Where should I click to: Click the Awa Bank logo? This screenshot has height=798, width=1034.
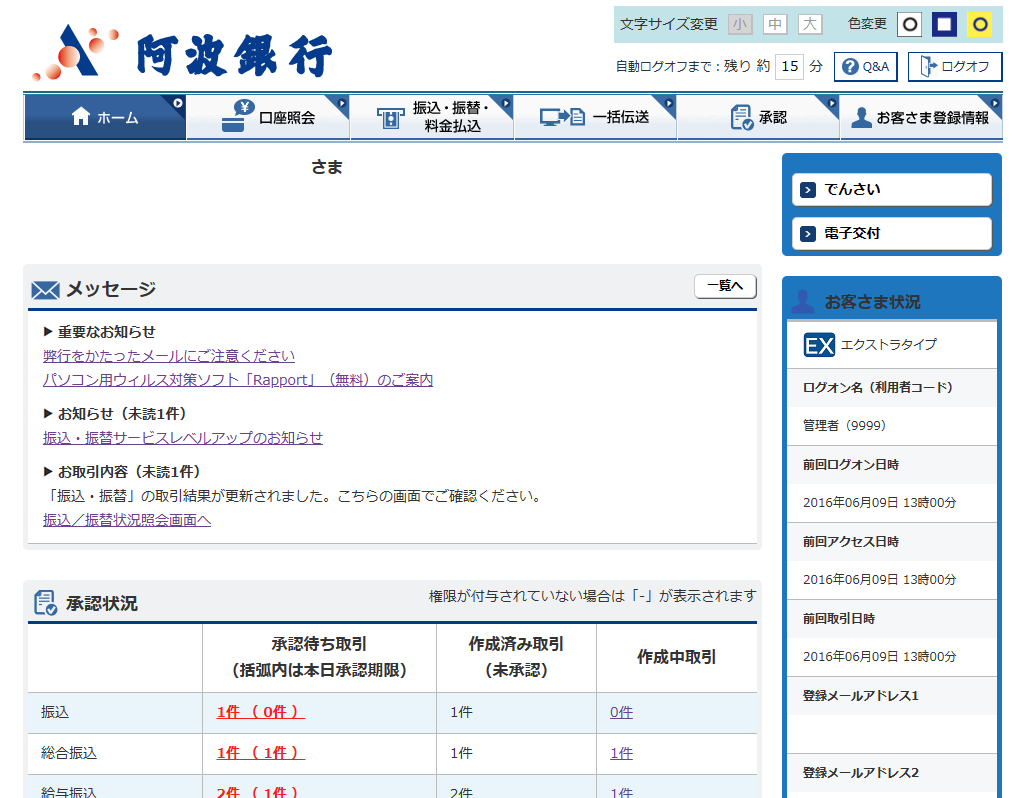[x=181, y=52]
